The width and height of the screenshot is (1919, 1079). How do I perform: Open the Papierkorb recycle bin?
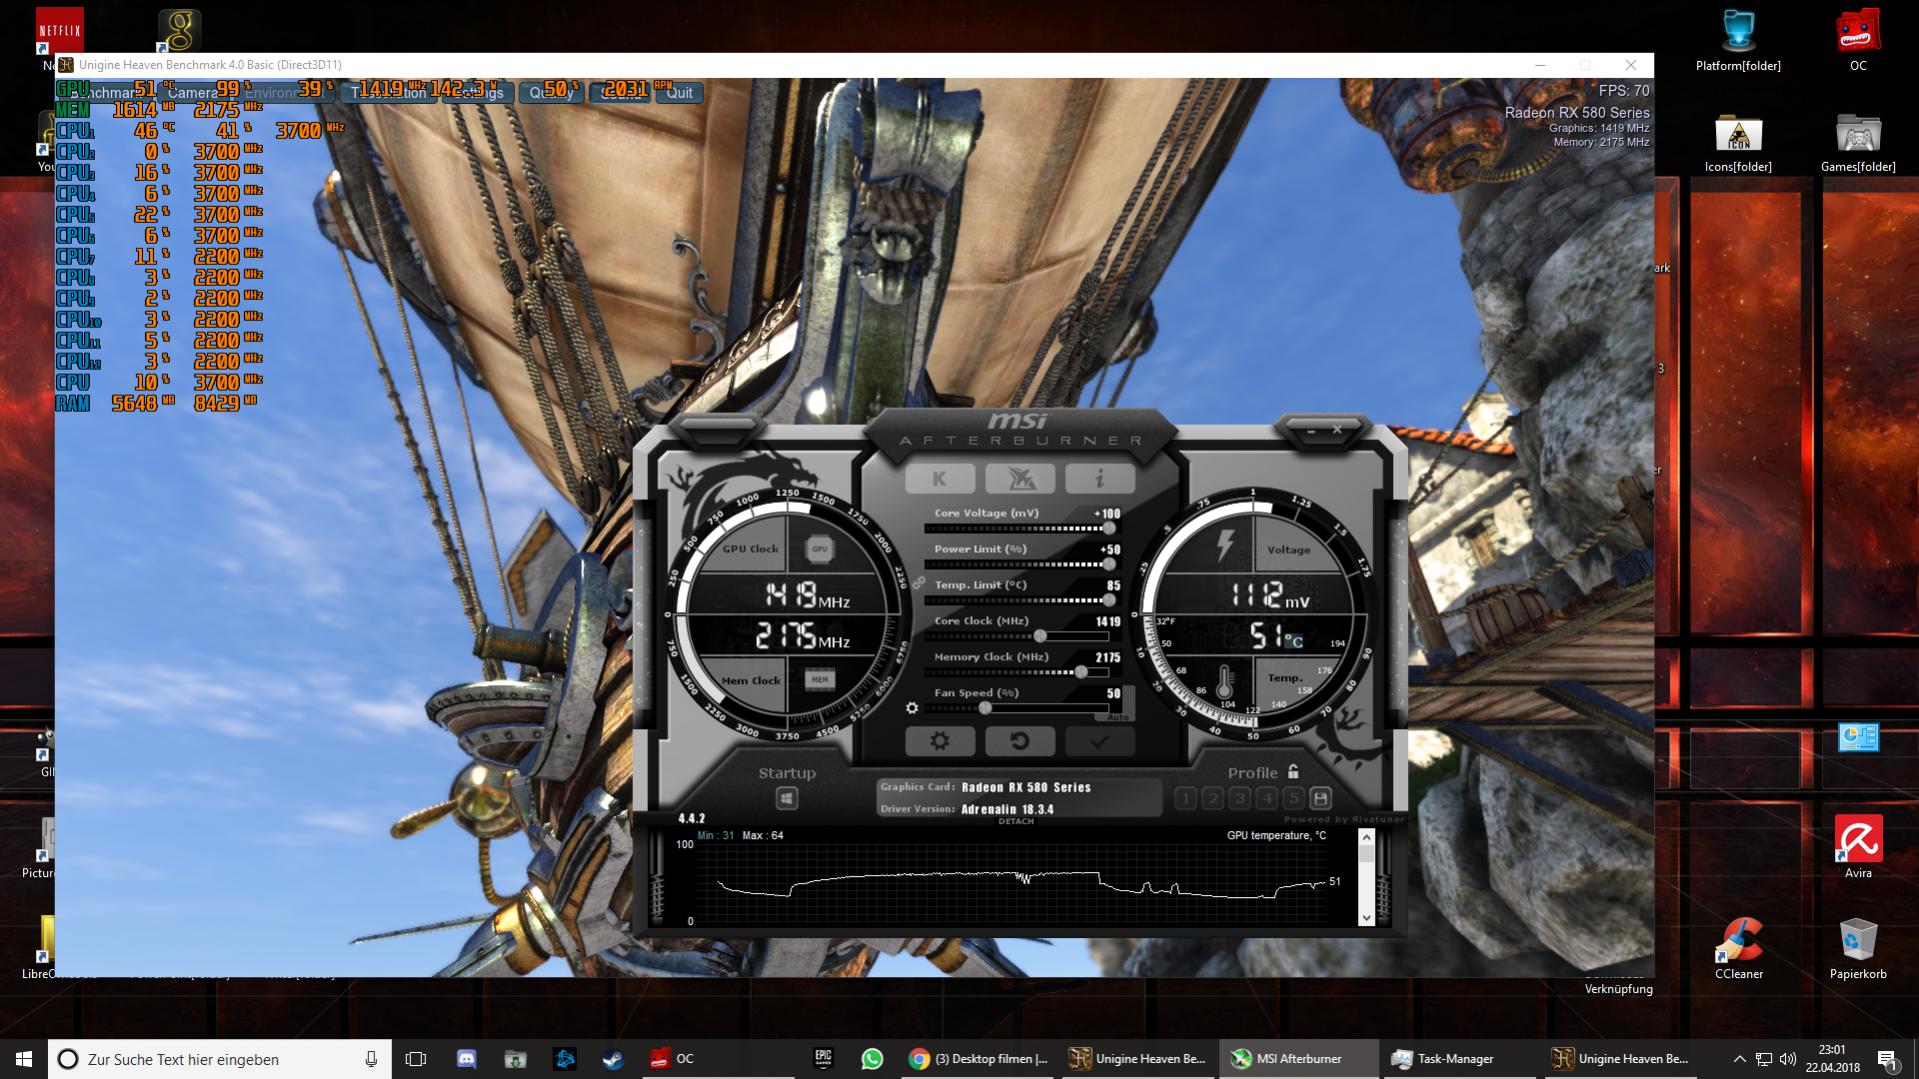(x=1858, y=948)
